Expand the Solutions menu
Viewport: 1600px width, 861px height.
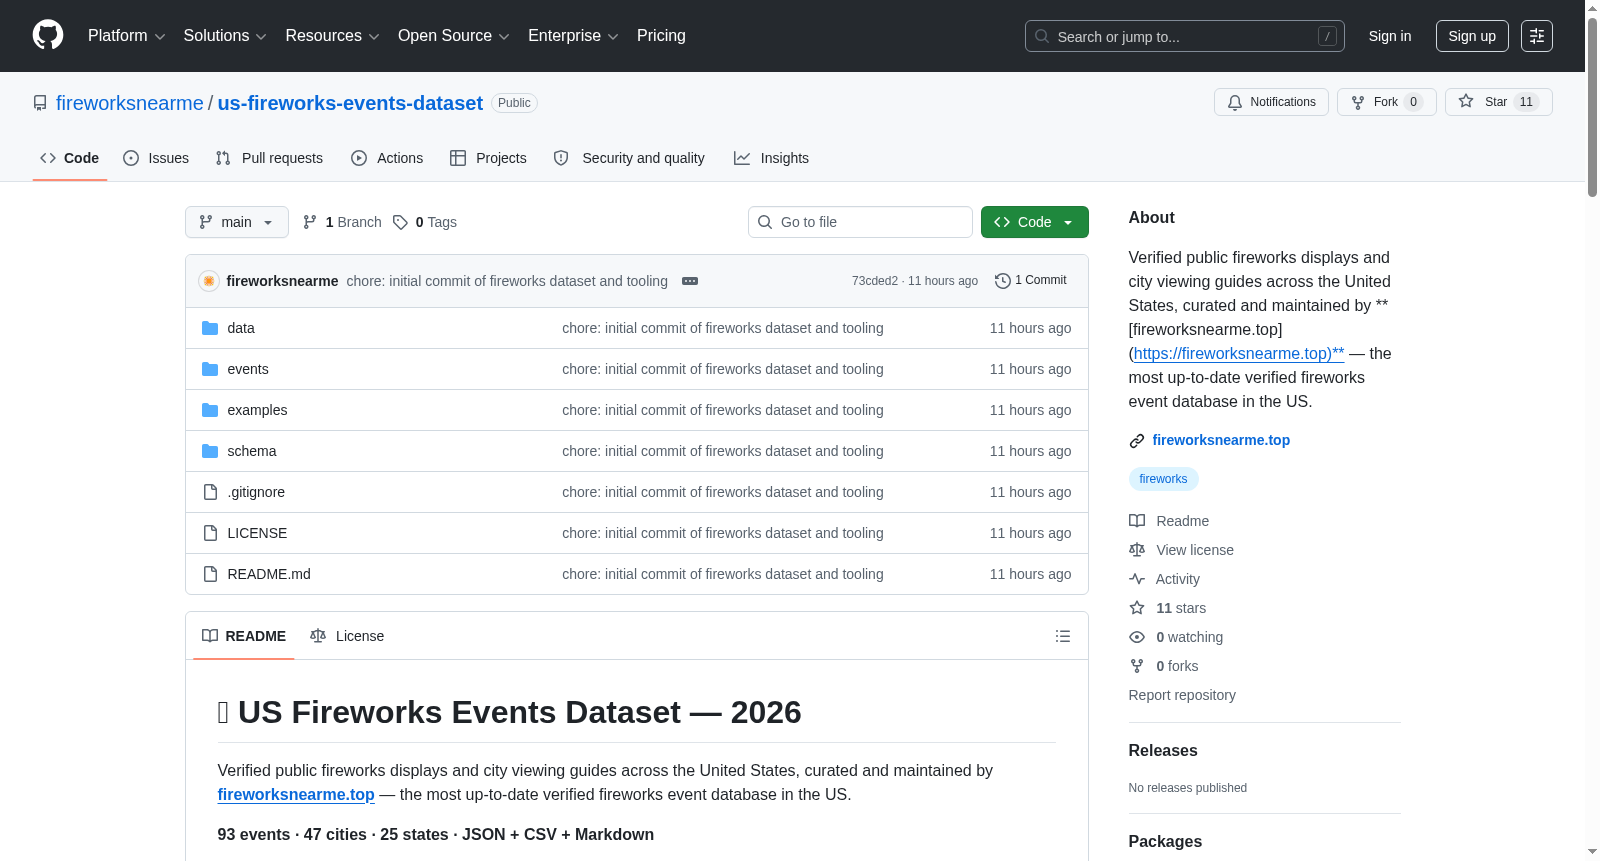(225, 36)
